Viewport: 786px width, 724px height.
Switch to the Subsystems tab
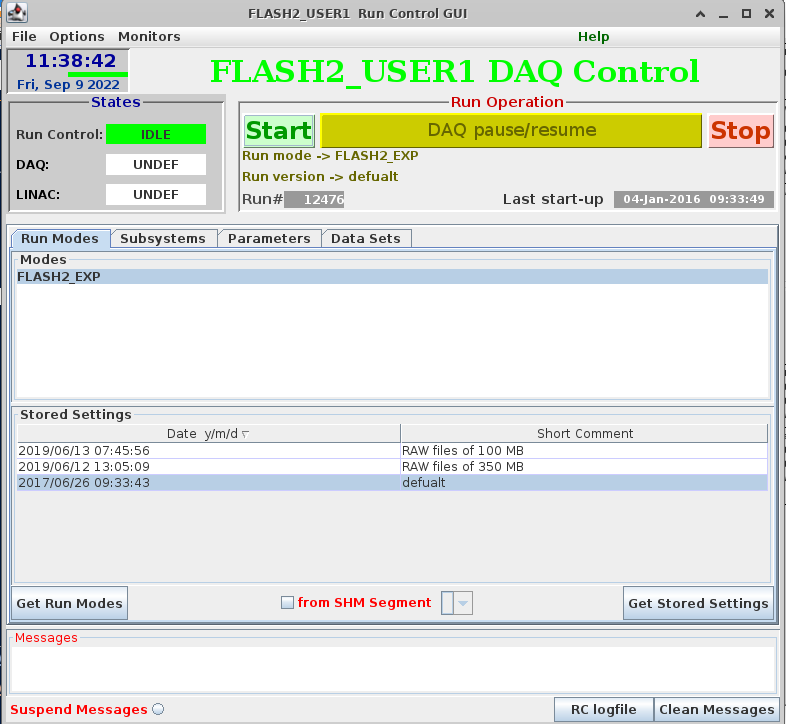(162, 239)
